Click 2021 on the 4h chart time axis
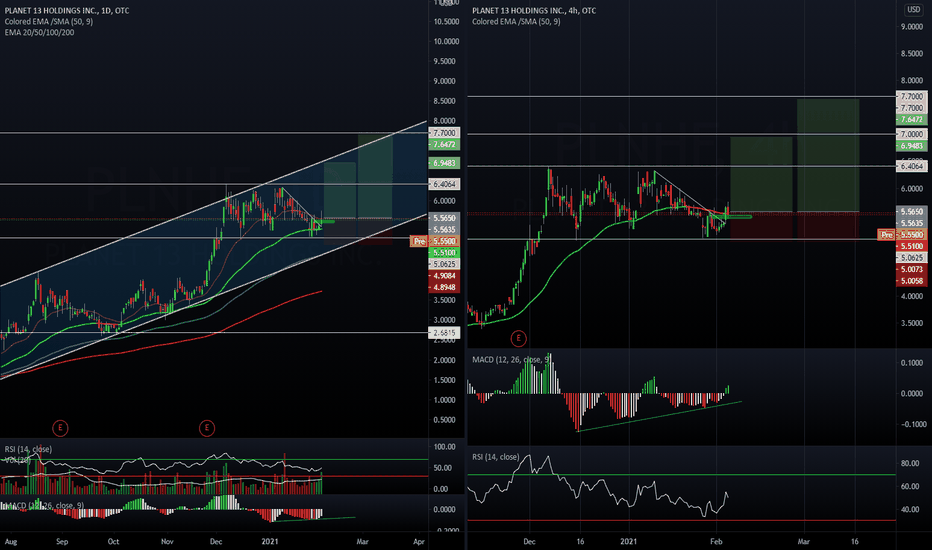This screenshot has width=932, height=550. tap(628, 542)
